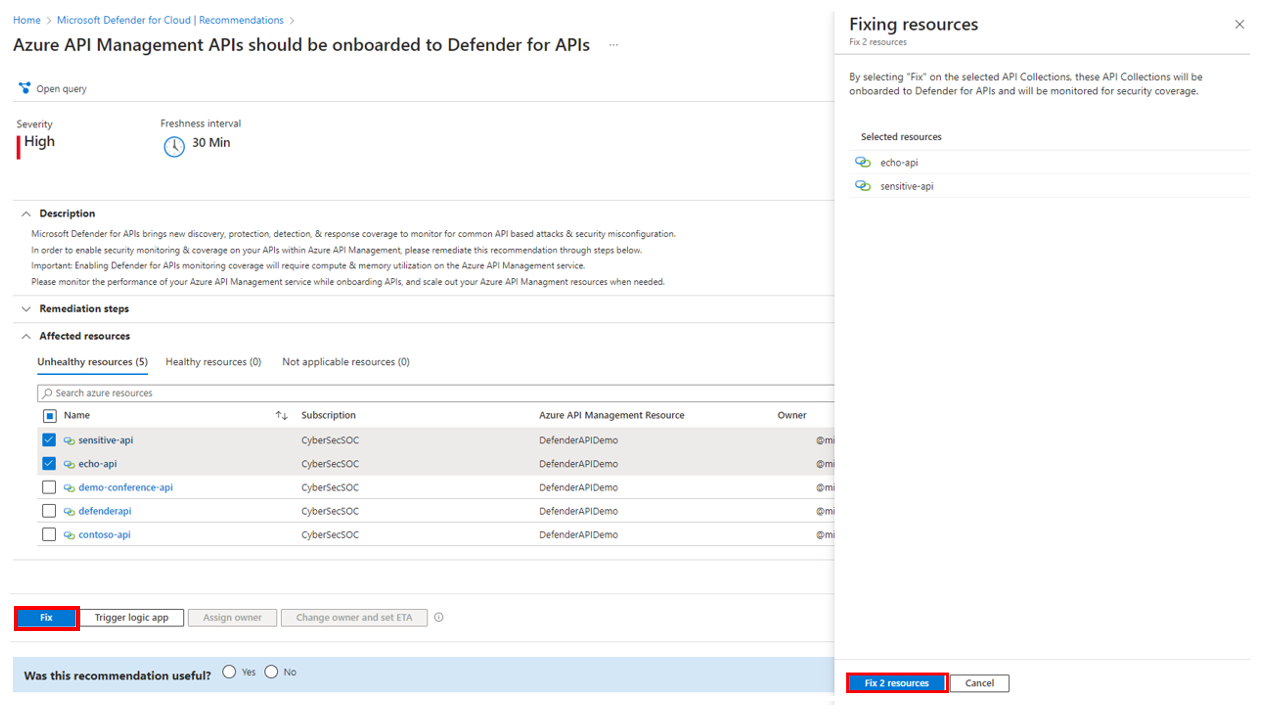Click the Search azure resources field
The image size is (1263, 705).
436,393
